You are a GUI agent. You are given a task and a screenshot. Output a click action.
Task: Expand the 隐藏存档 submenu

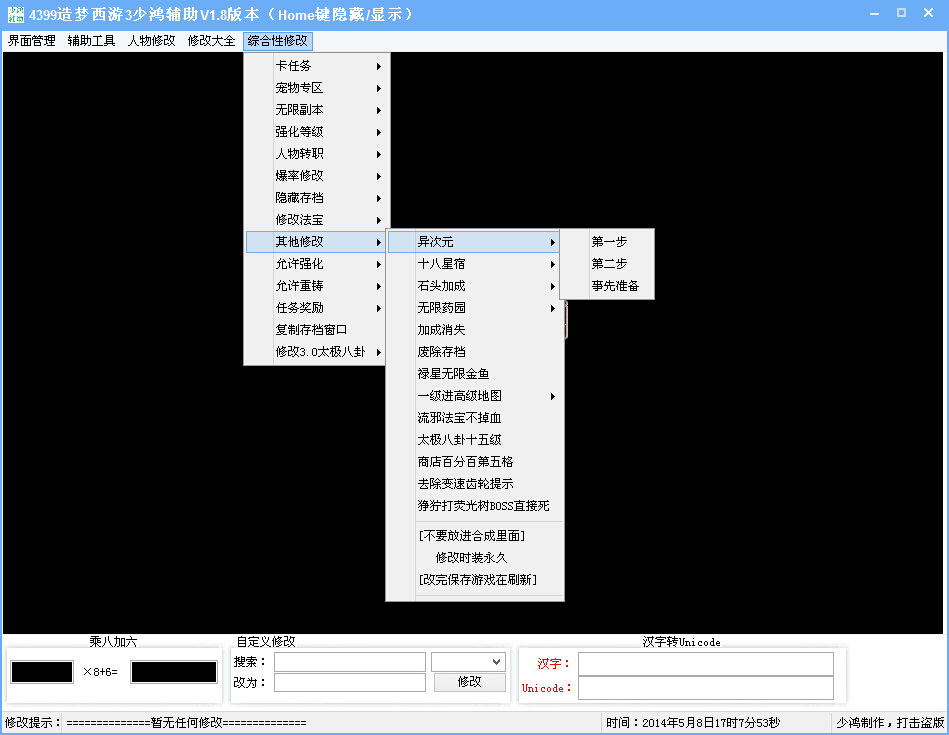316,198
